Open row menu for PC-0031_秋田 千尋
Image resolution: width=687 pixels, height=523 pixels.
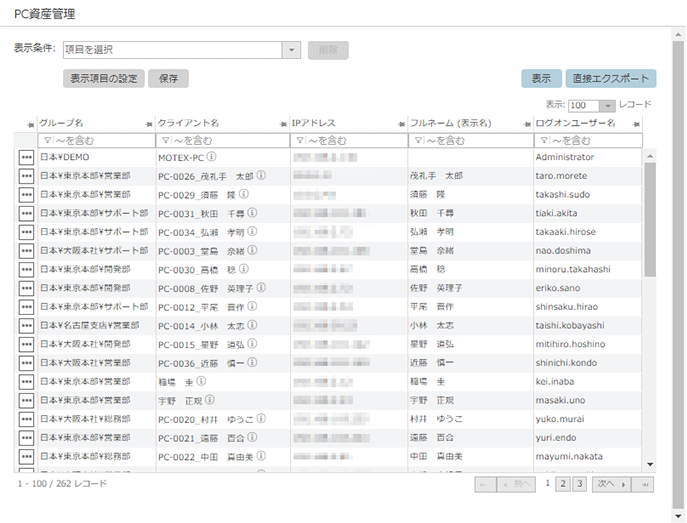coord(26,213)
